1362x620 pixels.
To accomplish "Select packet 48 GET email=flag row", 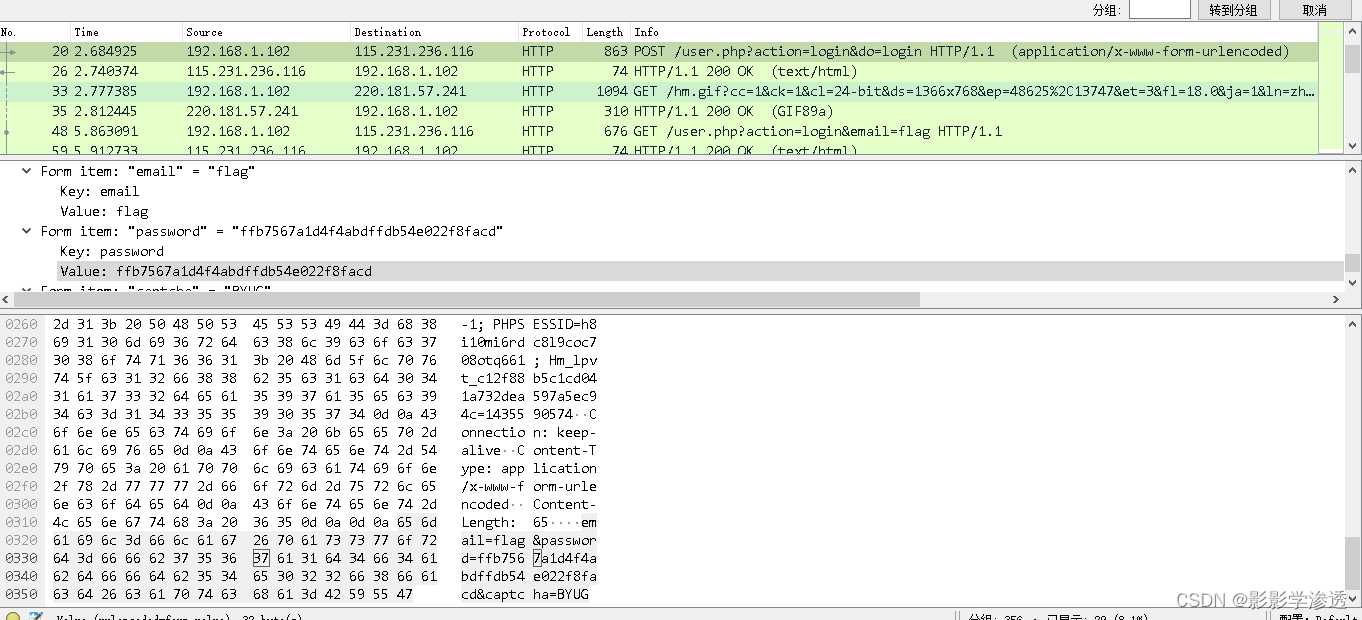I will point(659,131).
